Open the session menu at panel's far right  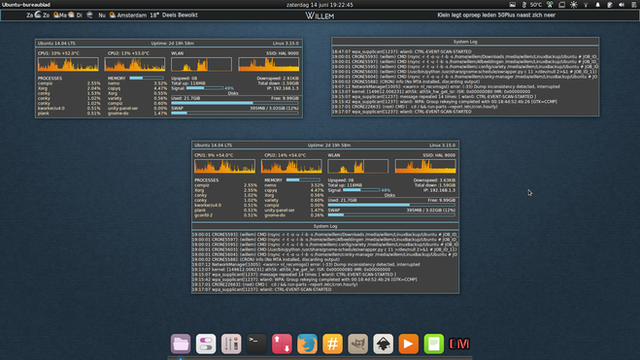(634, 5)
